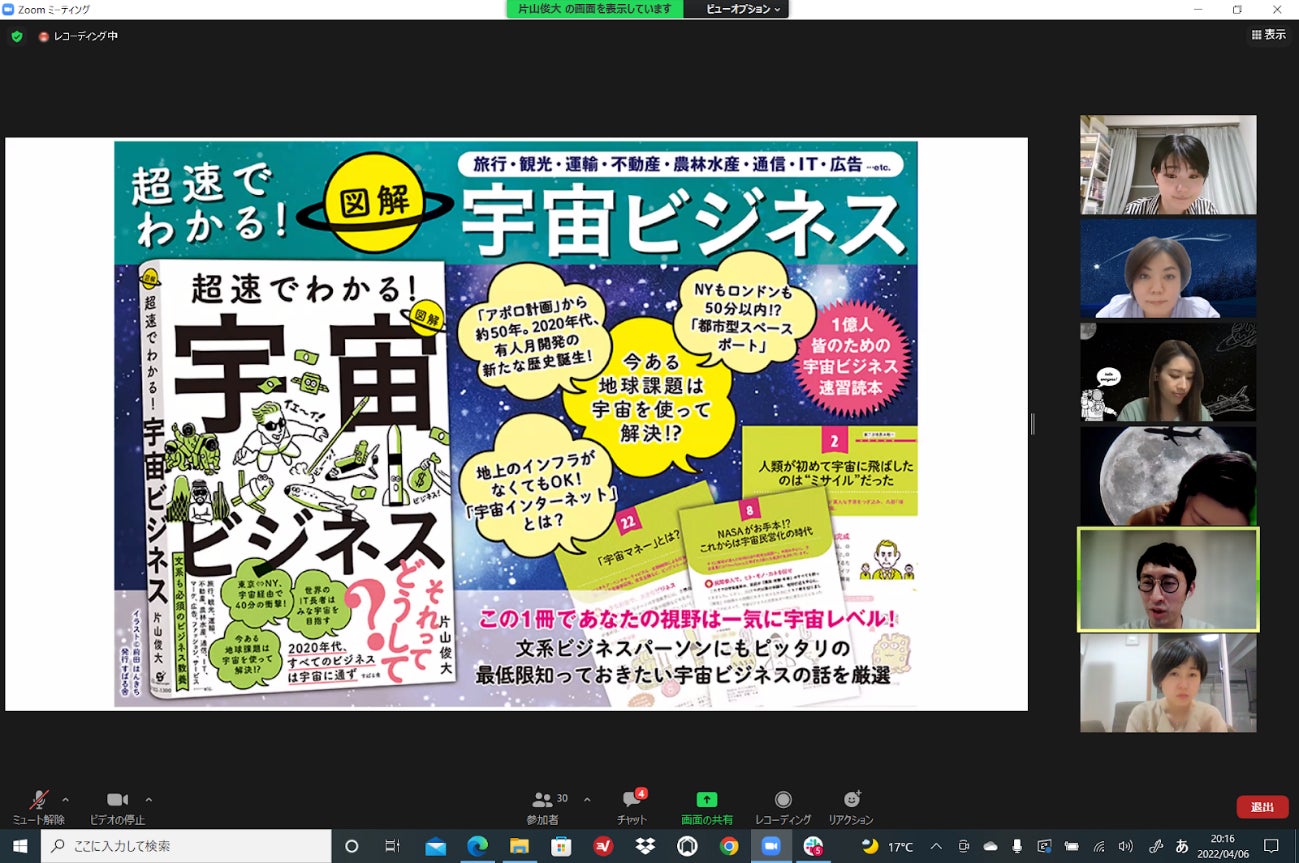
Task: Click the green shared-screen notice banner
Action: pos(595,9)
